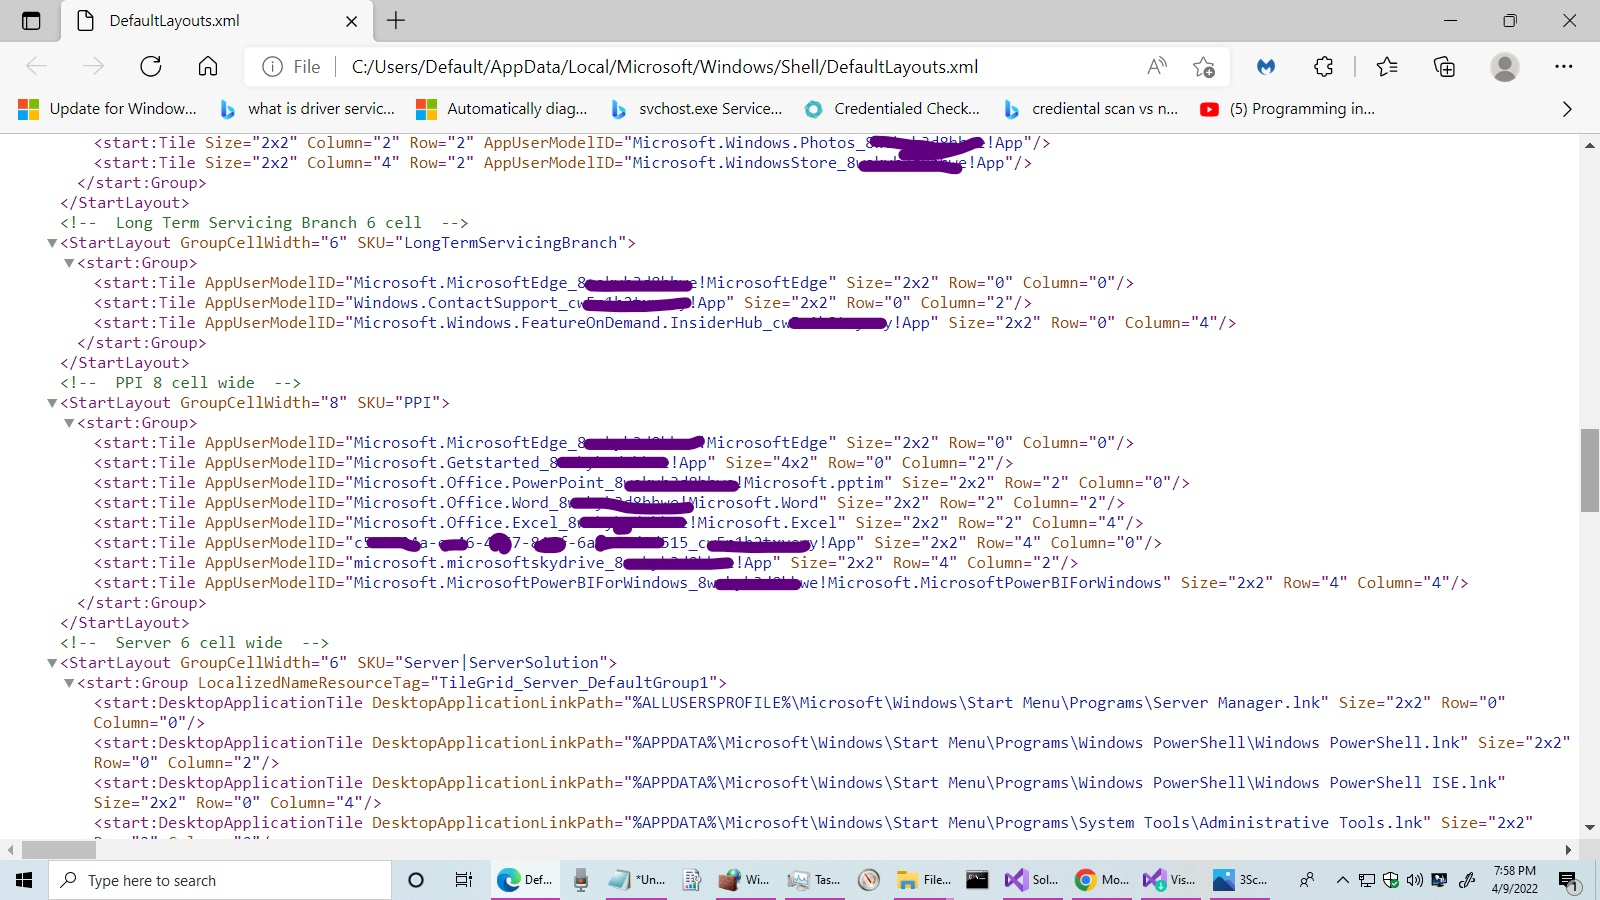This screenshot has height=900, width=1600.
Task: Open 'Credentialed Check...' bookmark
Action: [892, 109]
